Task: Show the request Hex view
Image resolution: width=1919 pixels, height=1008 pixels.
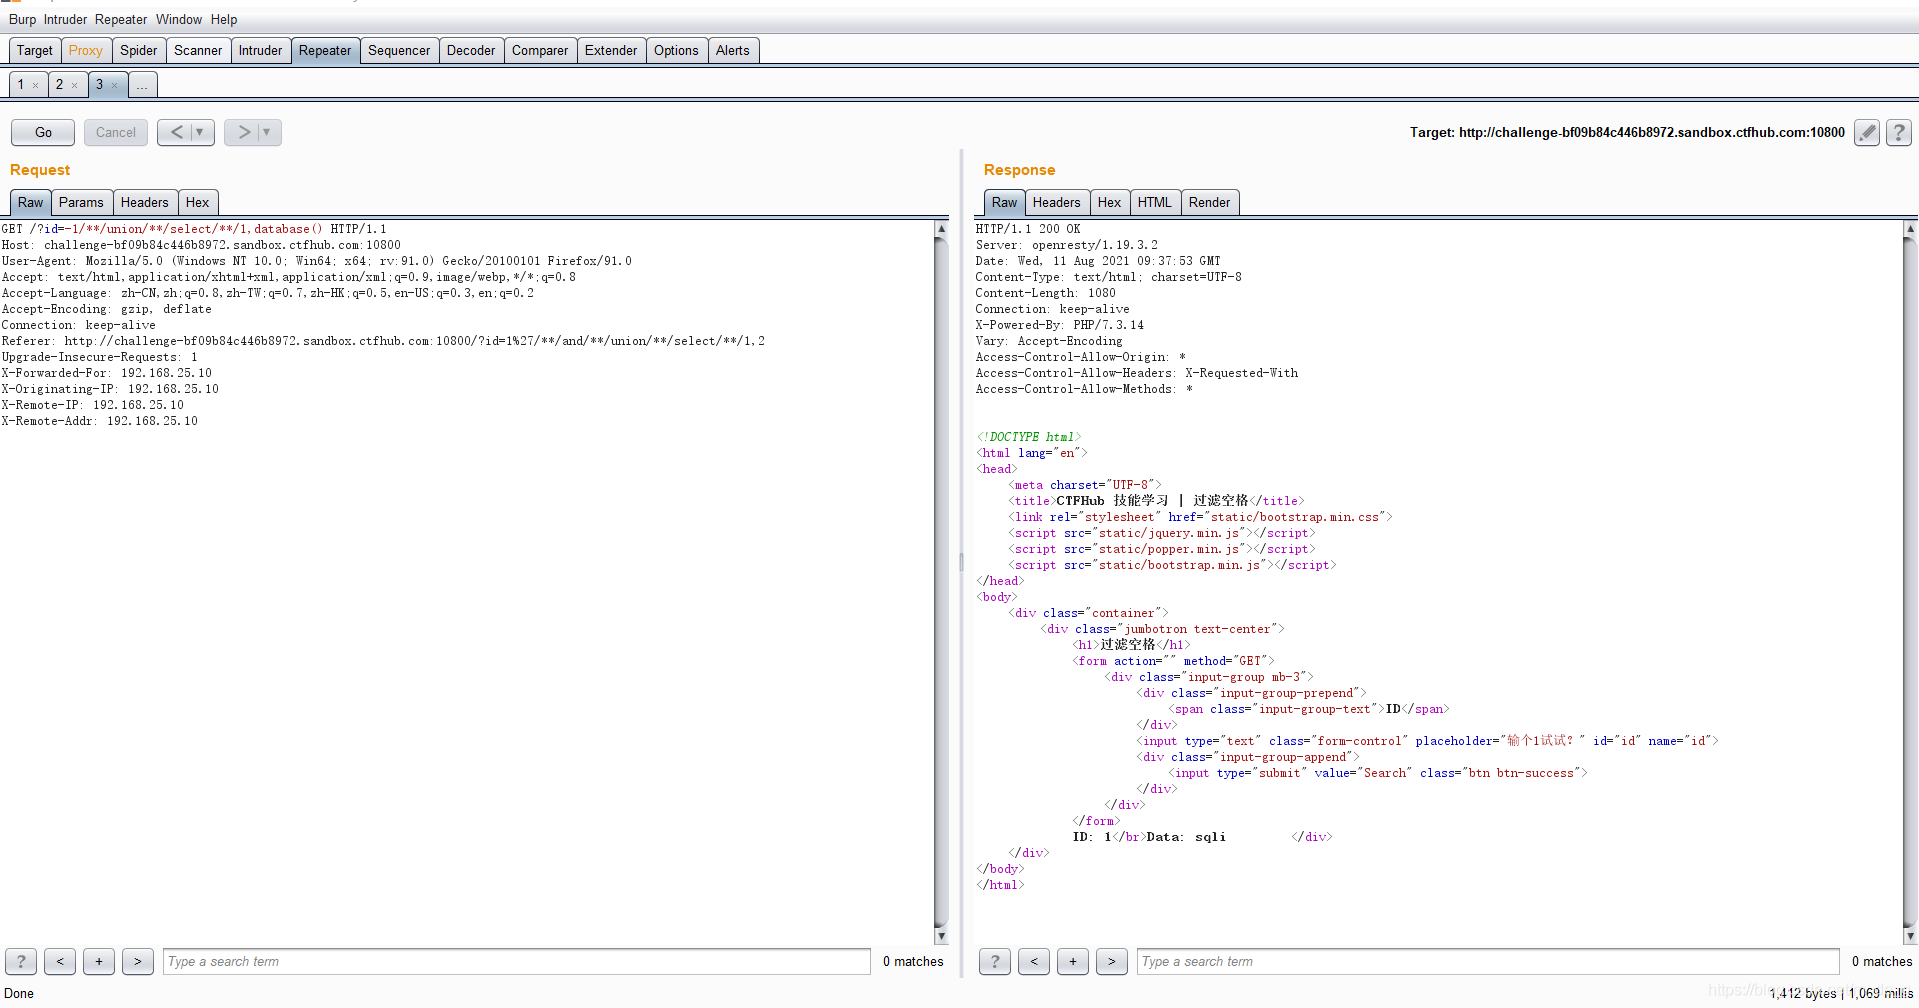Action: (198, 202)
